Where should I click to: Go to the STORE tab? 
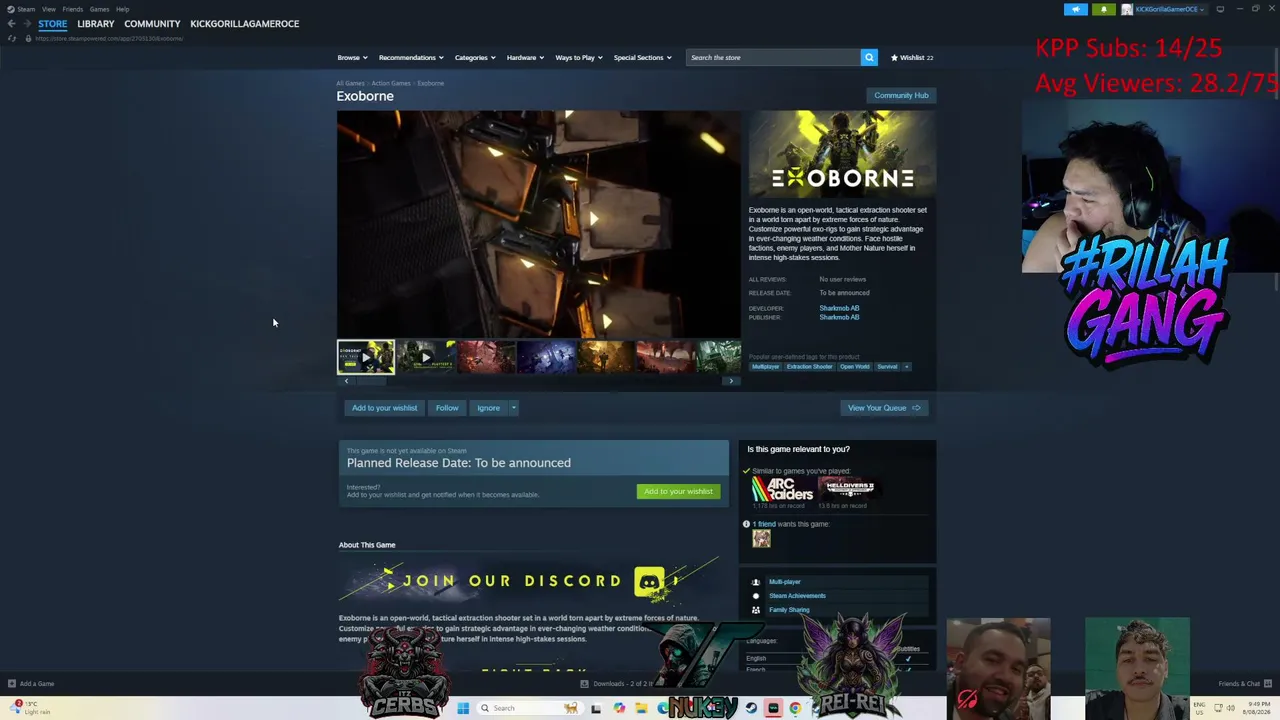53,23
